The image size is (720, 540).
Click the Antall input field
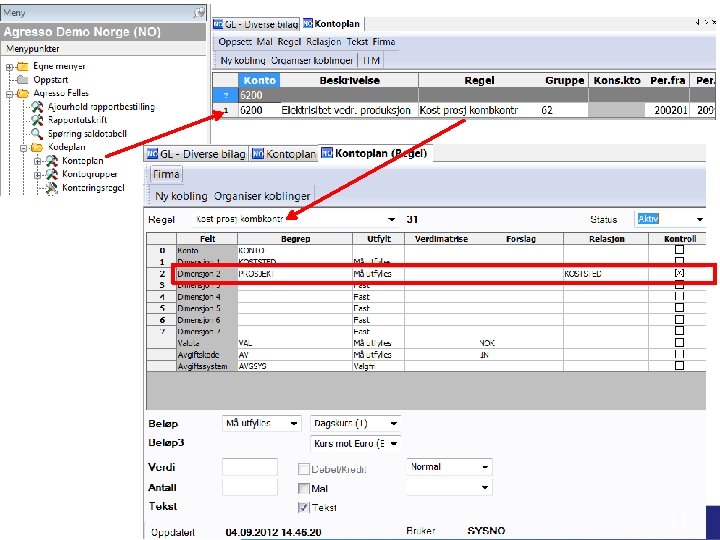click(250, 487)
